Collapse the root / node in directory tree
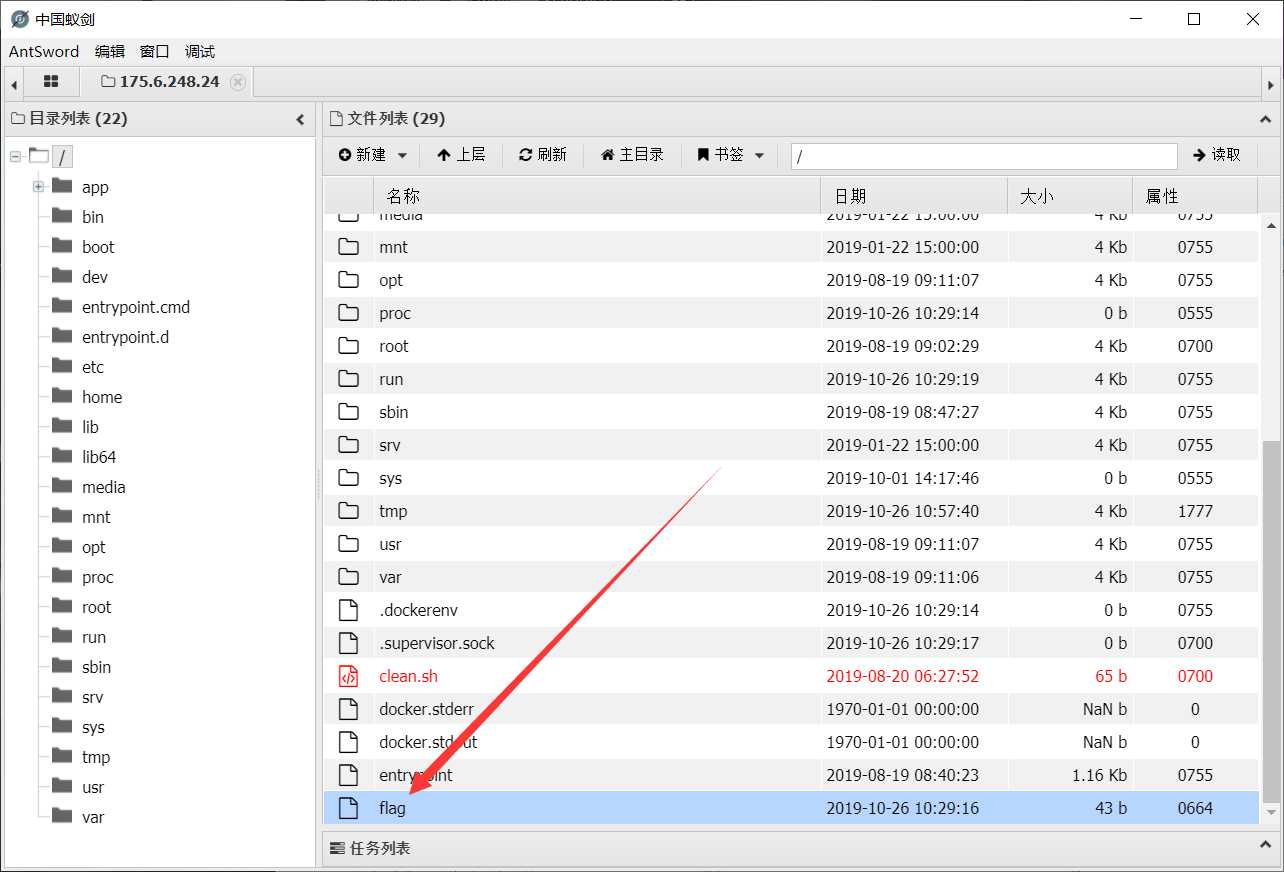Image resolution: width=1284 pixels, height=872 pixels. coord(16,156)
